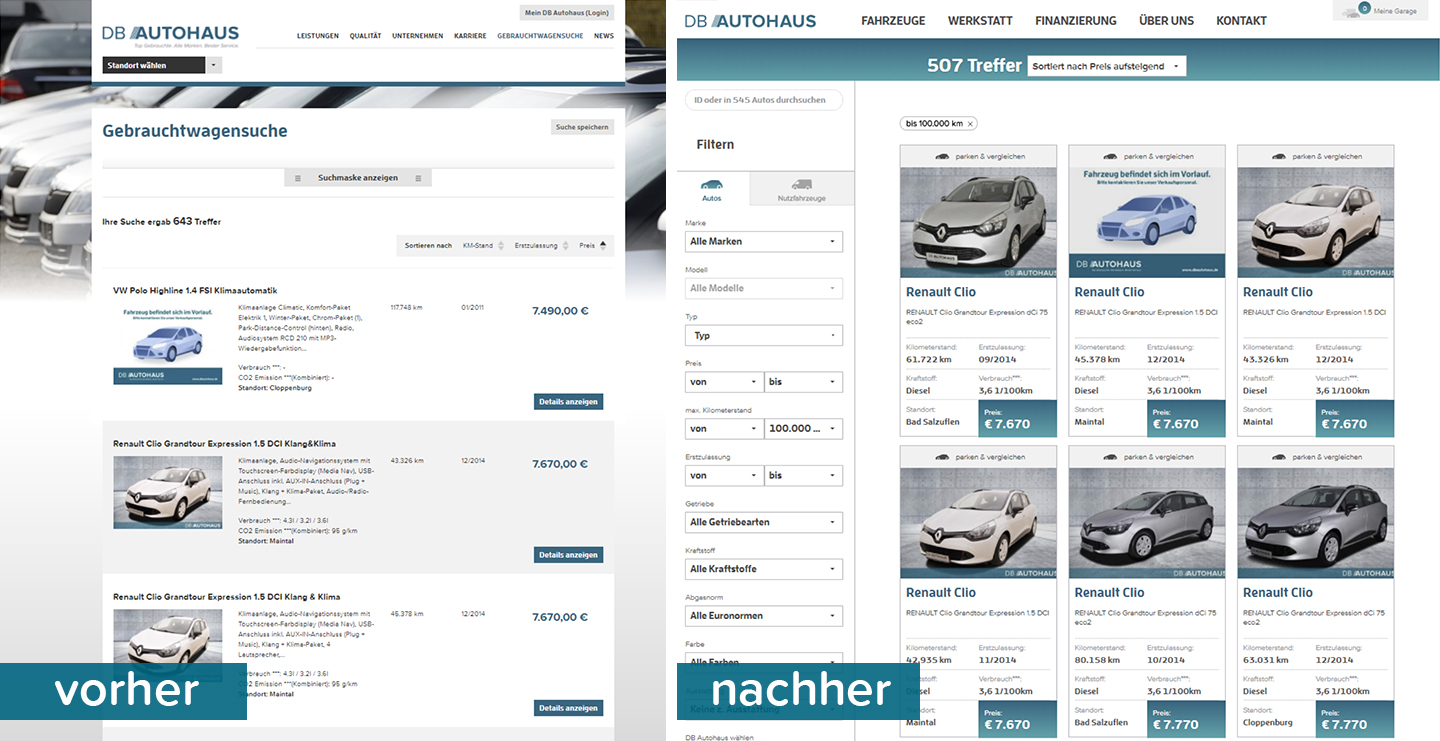This screenshot has width=1440, height=741.
Task: Go to the Werkstatt menu item
Action: pos(979,21)
